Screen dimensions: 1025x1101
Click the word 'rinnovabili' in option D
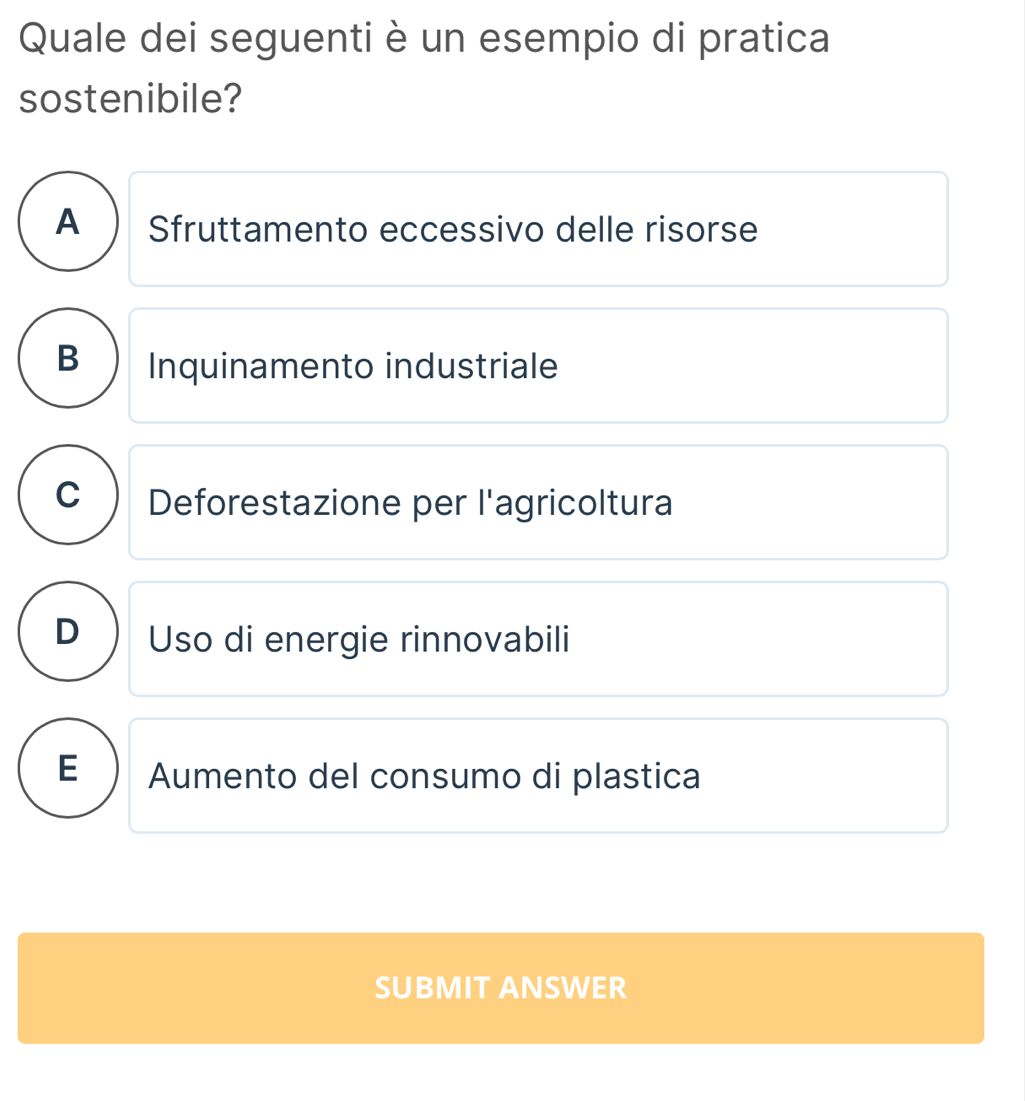click(x=485, y=639)
